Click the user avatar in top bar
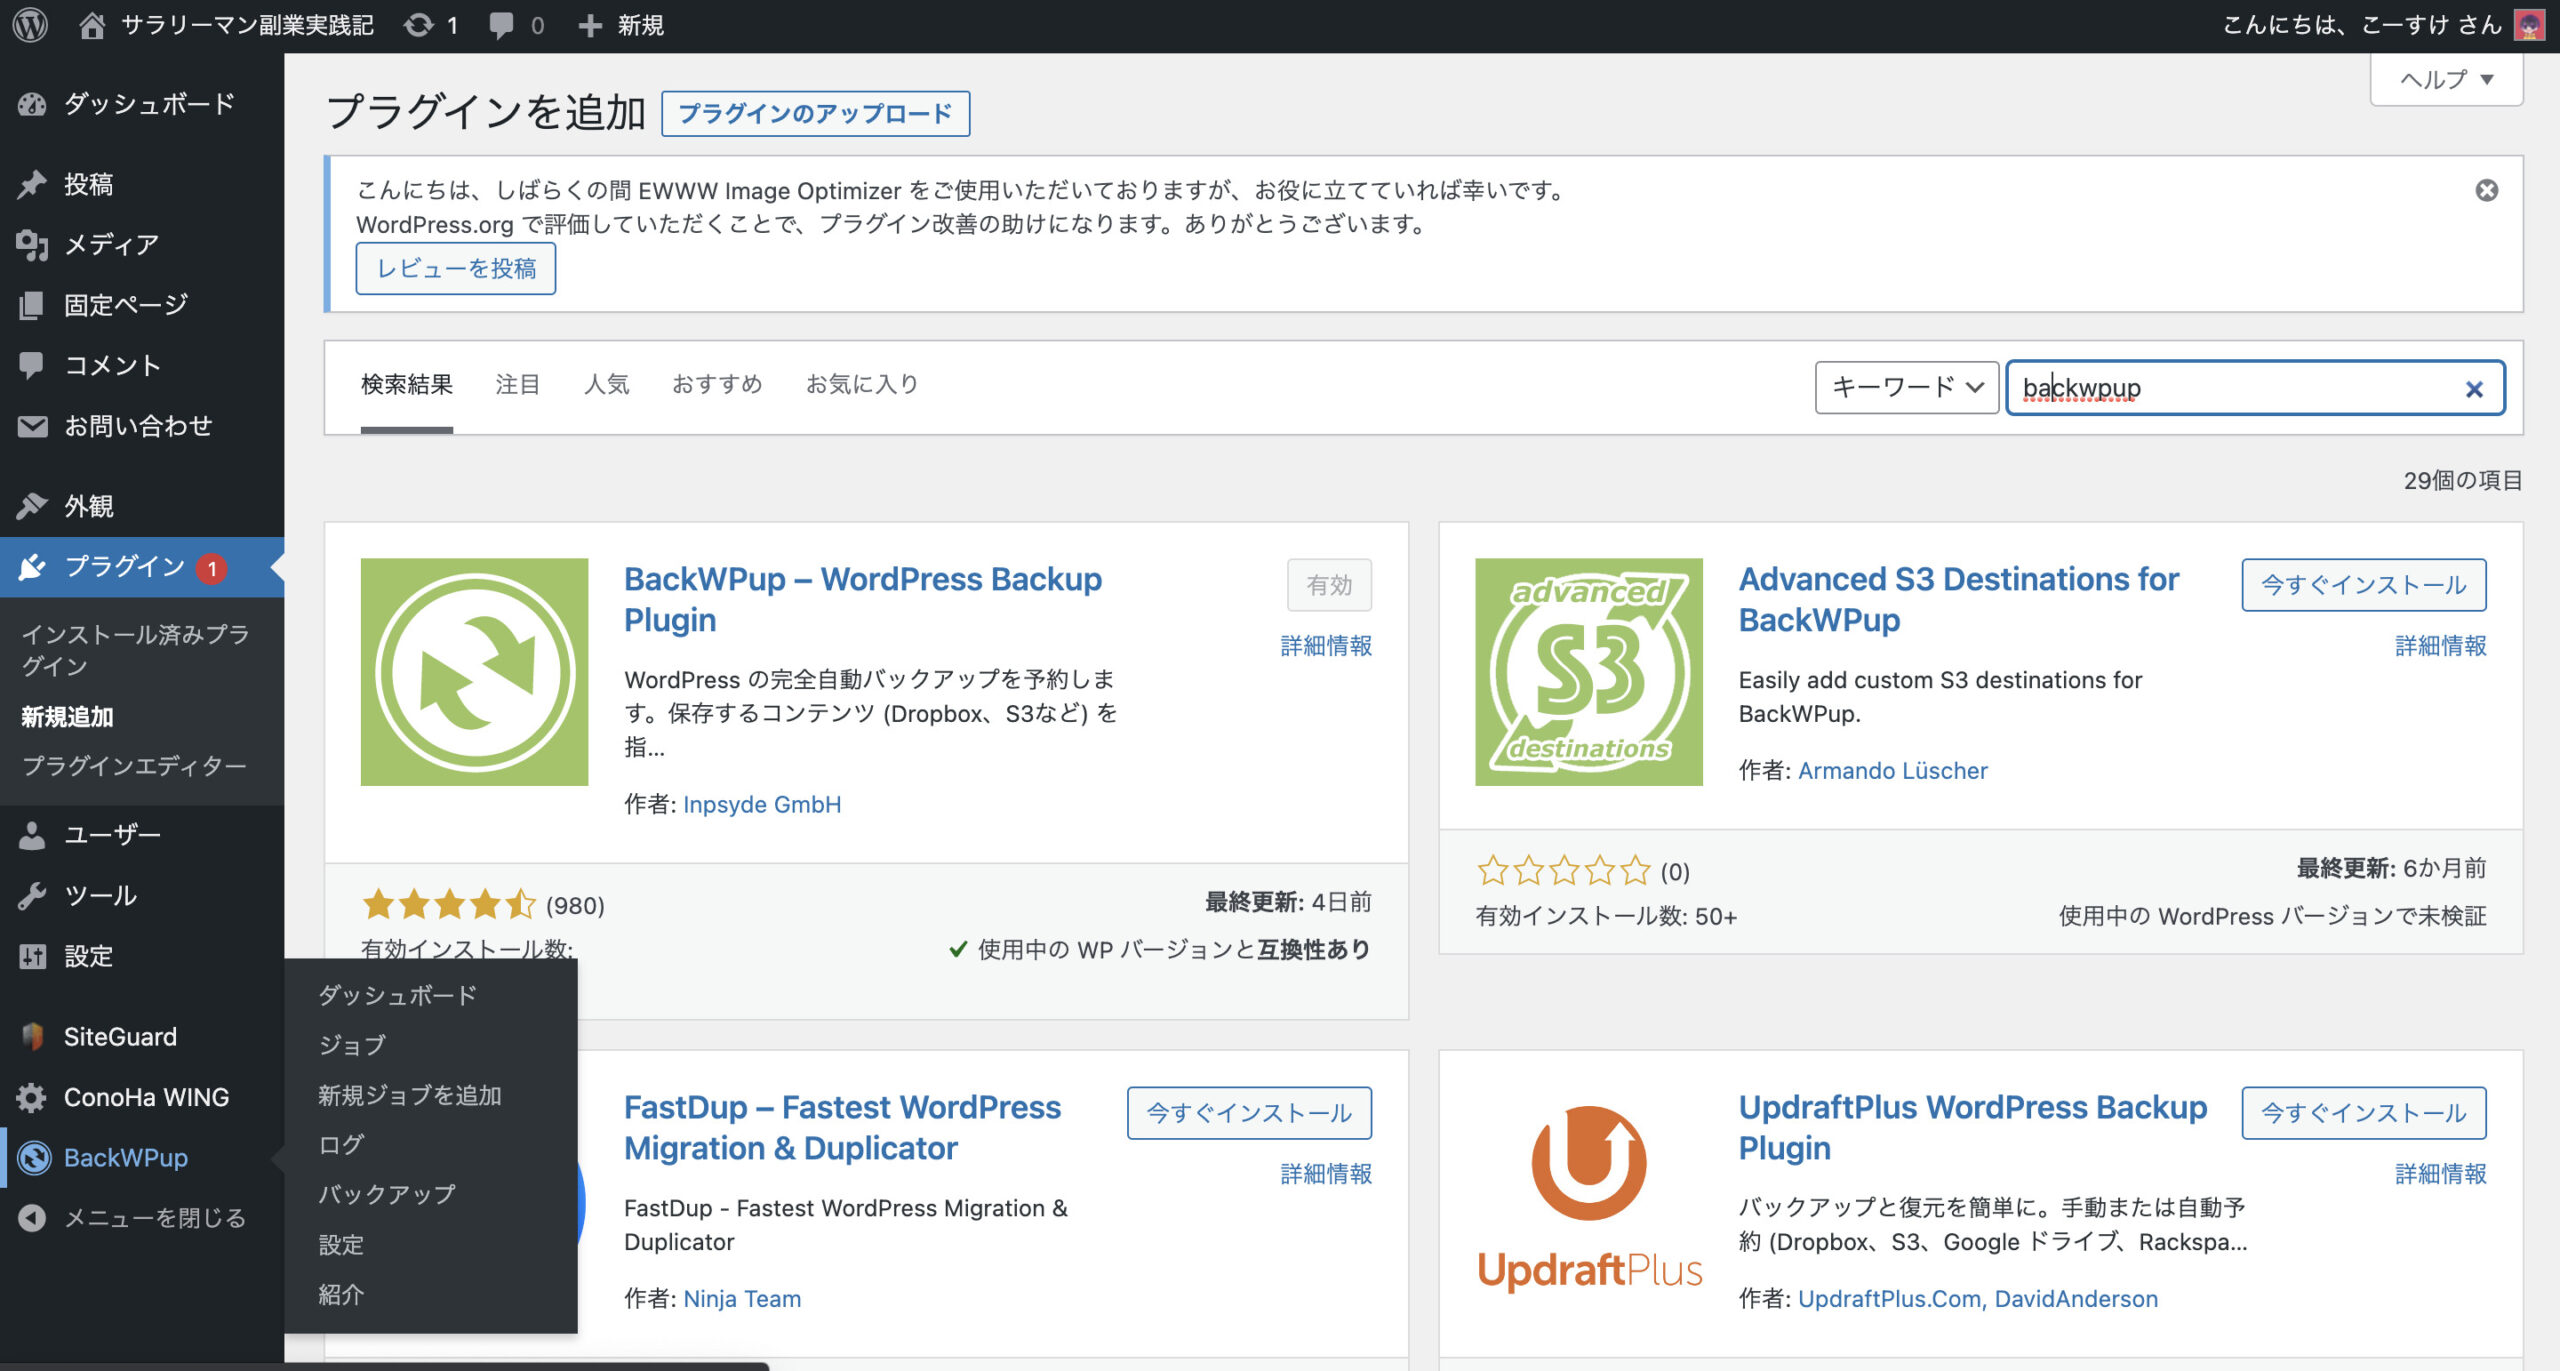 [x=2529, y=25]
